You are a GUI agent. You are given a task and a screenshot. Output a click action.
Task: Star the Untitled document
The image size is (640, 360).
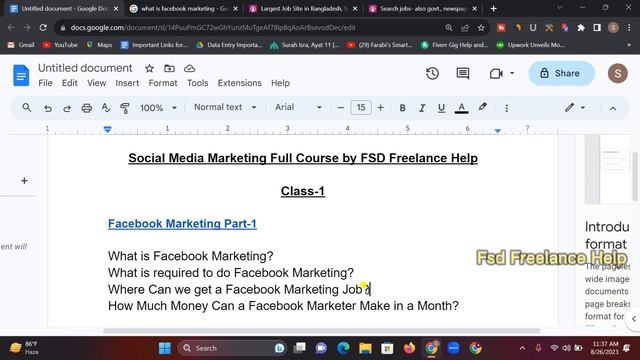[149, 69]
